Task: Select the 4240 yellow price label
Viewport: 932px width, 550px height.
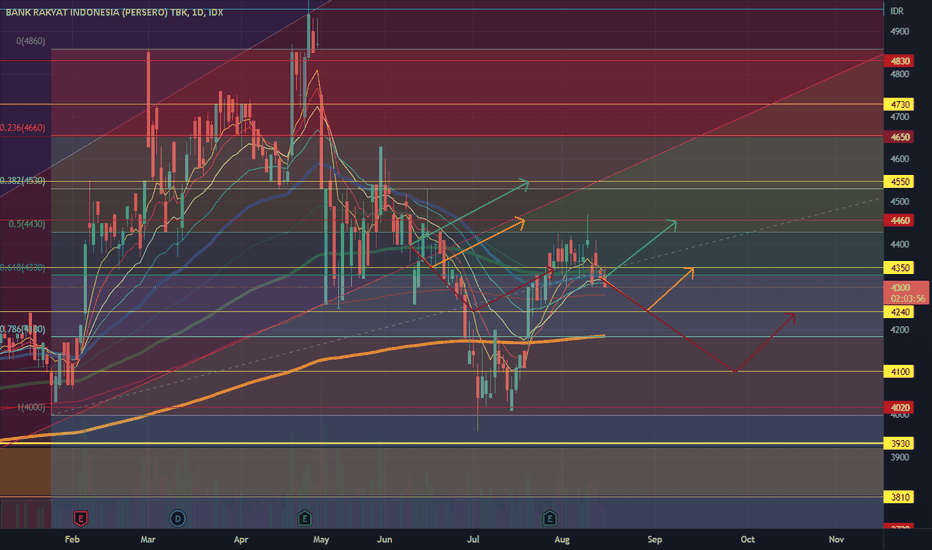Action: 900,312
